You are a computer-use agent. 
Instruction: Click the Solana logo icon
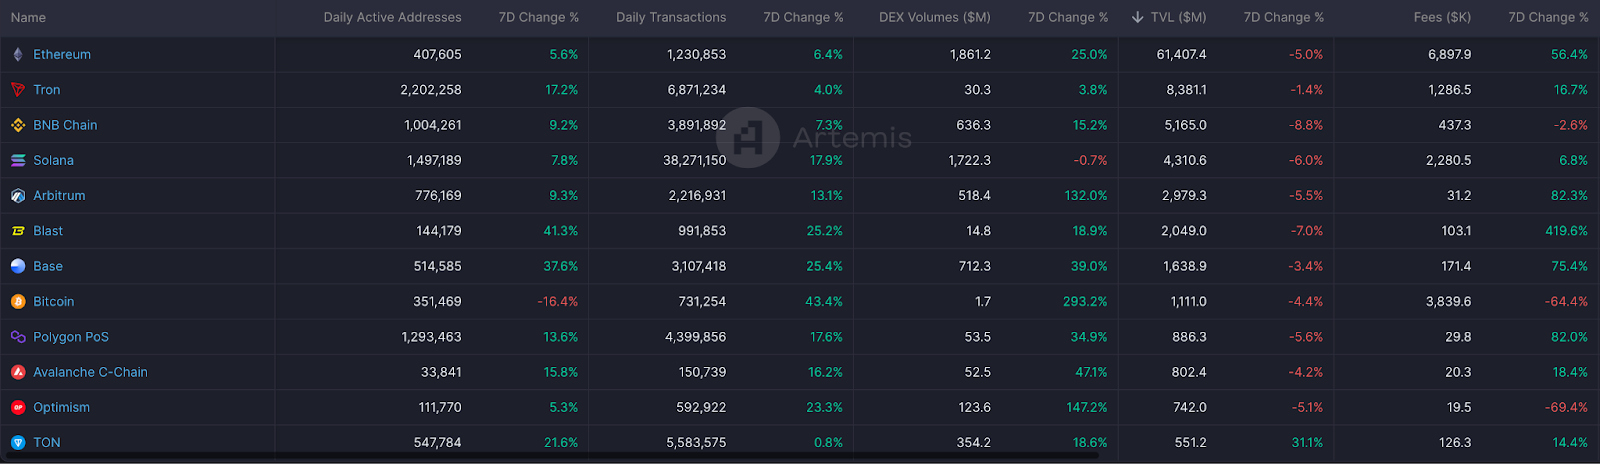pyautogui.click(x=18, y=161)
